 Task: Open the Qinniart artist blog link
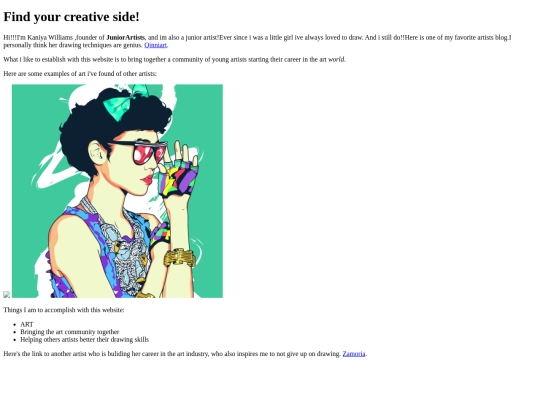click(x=155, y=45)
